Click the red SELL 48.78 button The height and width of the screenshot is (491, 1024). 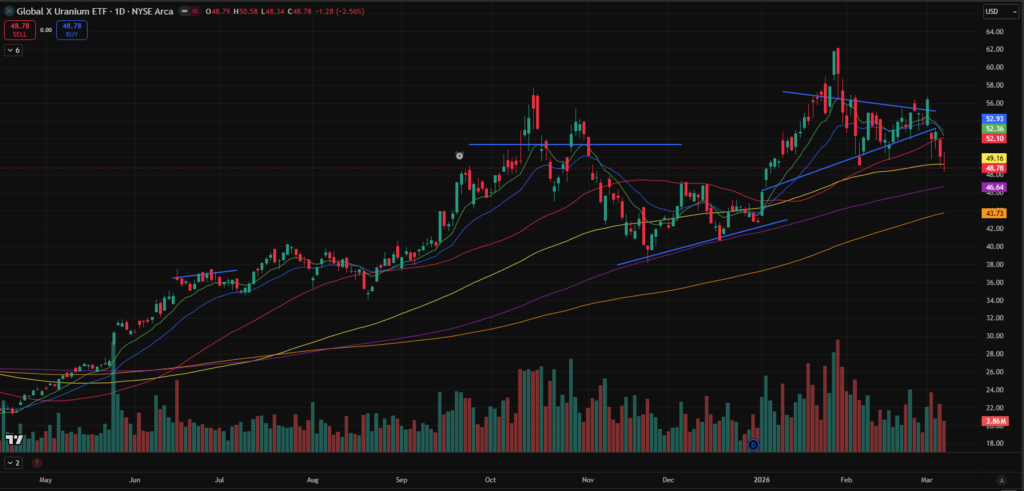(17, 31)
